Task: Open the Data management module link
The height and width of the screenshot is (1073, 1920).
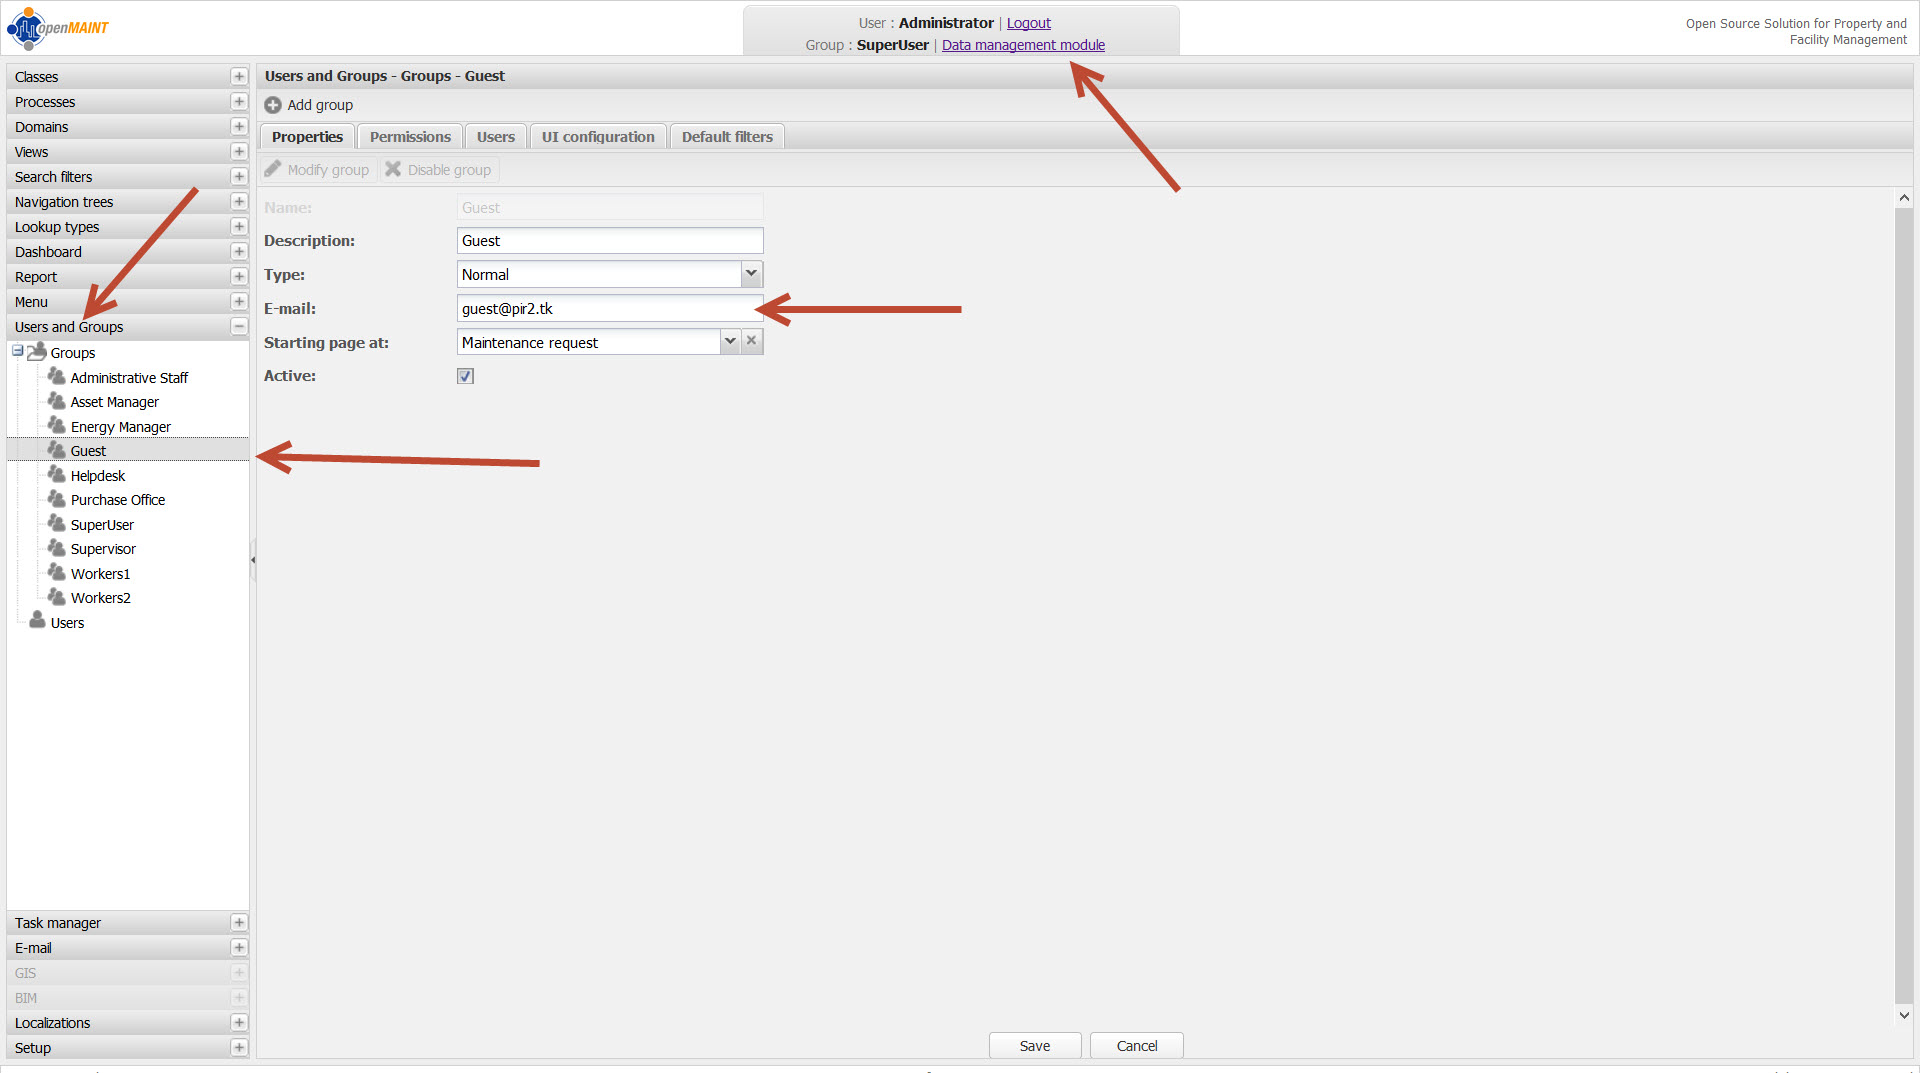Action: pos(1023,45)
